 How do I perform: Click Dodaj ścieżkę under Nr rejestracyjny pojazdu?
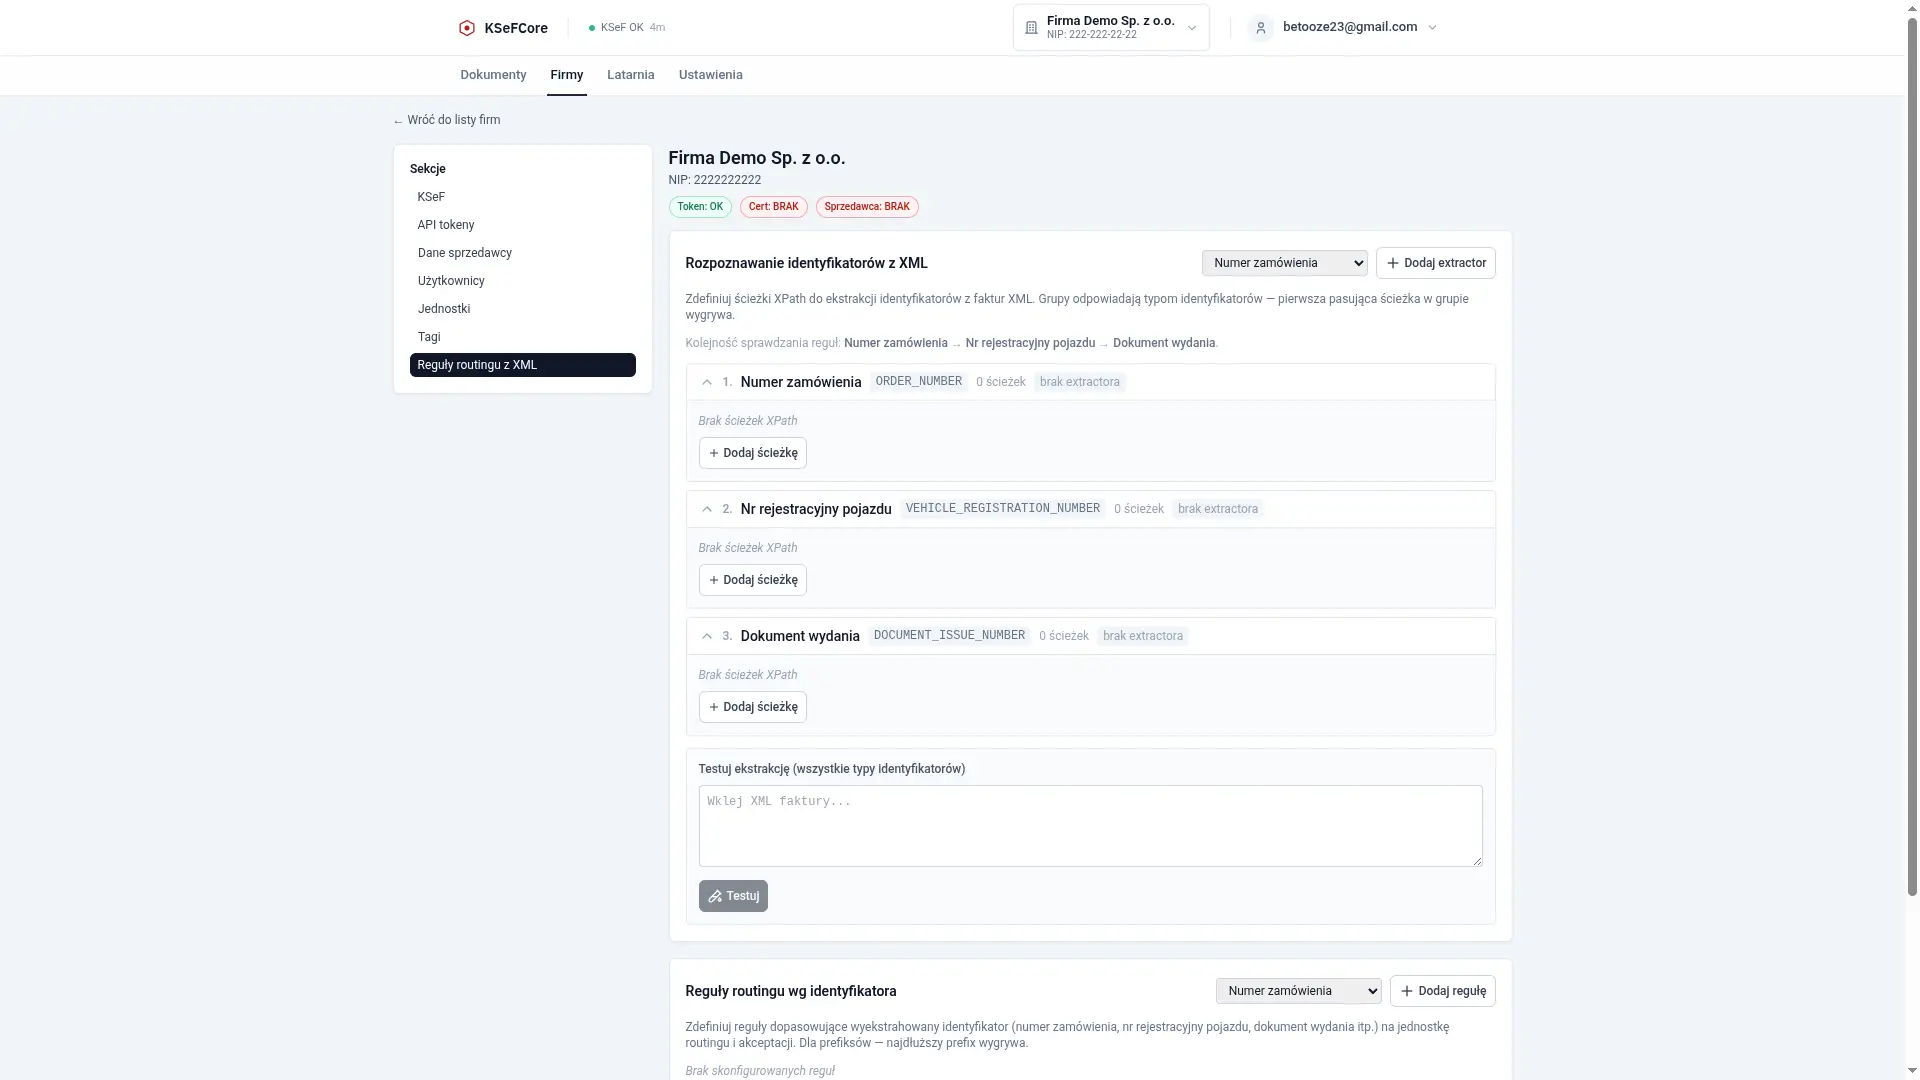tap(752, 580)
